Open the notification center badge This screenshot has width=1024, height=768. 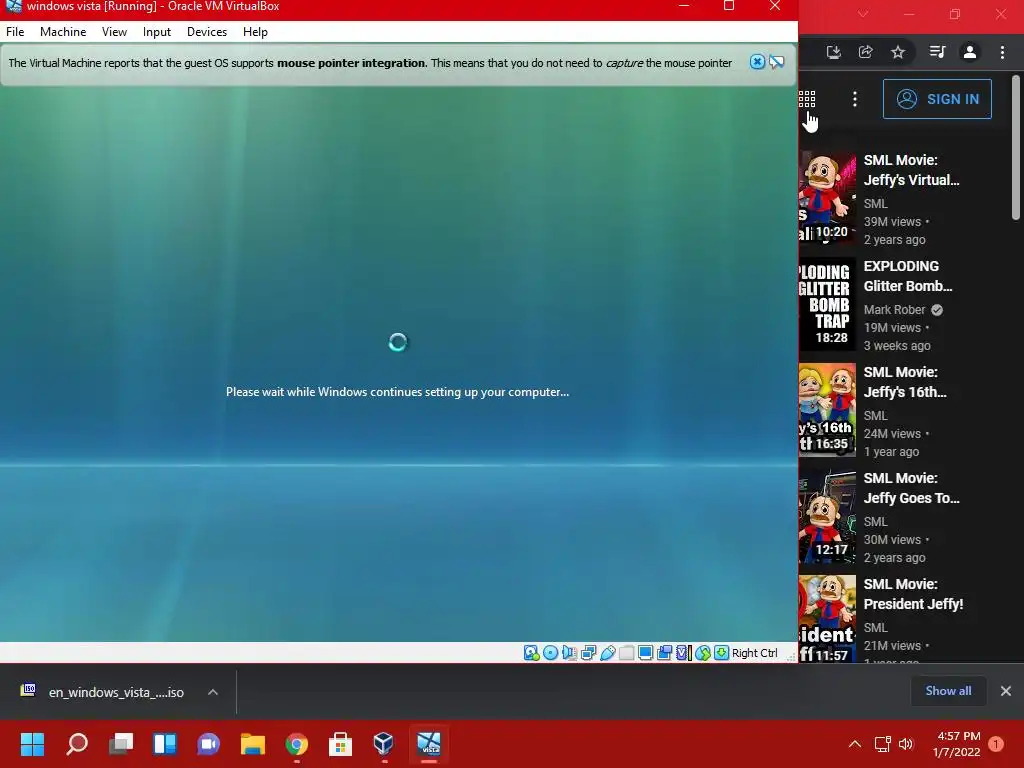tap(997, 744)
